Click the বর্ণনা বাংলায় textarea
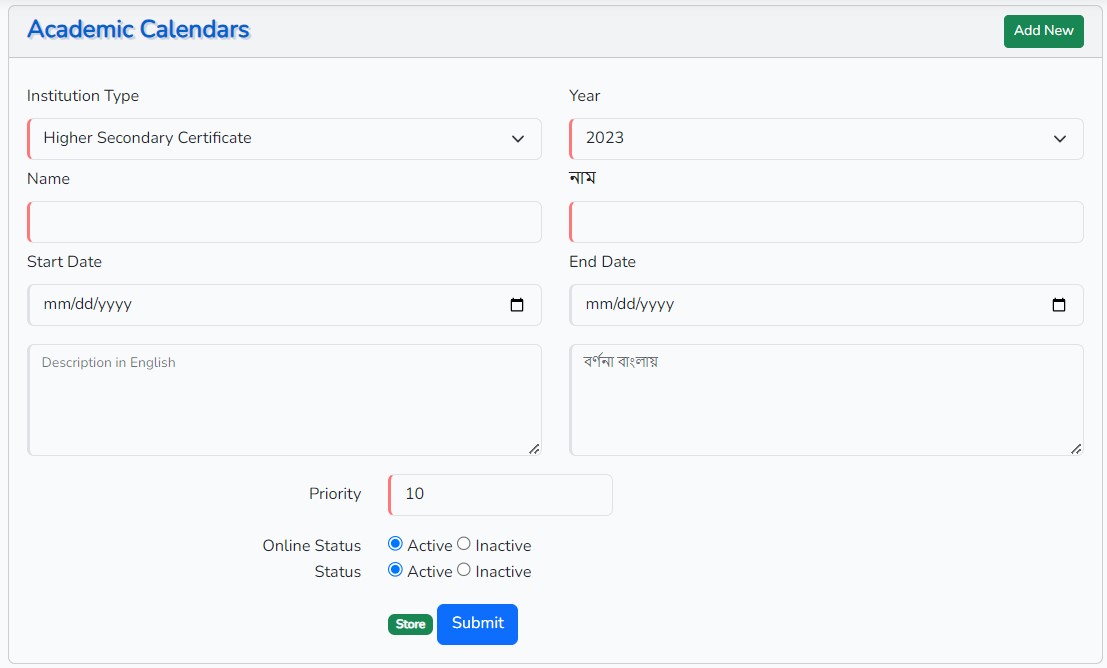The width and height of the screenshot is (1107, 668). click(826, 400)
